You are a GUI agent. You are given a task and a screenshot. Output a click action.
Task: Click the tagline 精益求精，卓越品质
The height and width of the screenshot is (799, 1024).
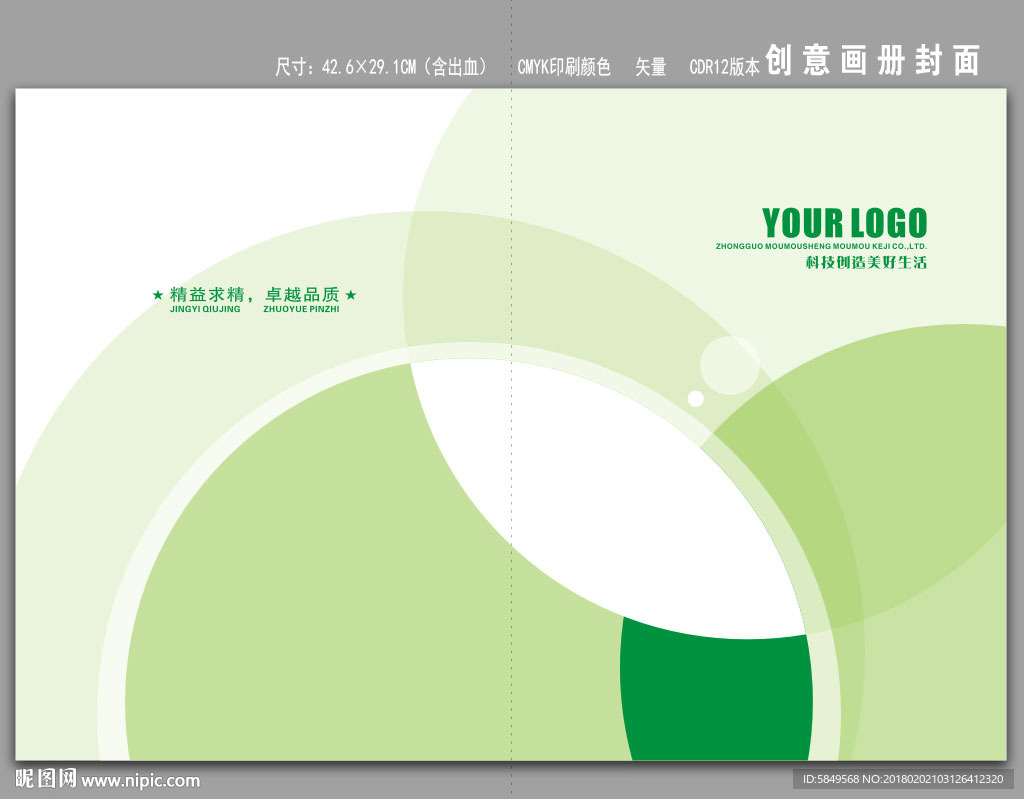coord(255,295)
